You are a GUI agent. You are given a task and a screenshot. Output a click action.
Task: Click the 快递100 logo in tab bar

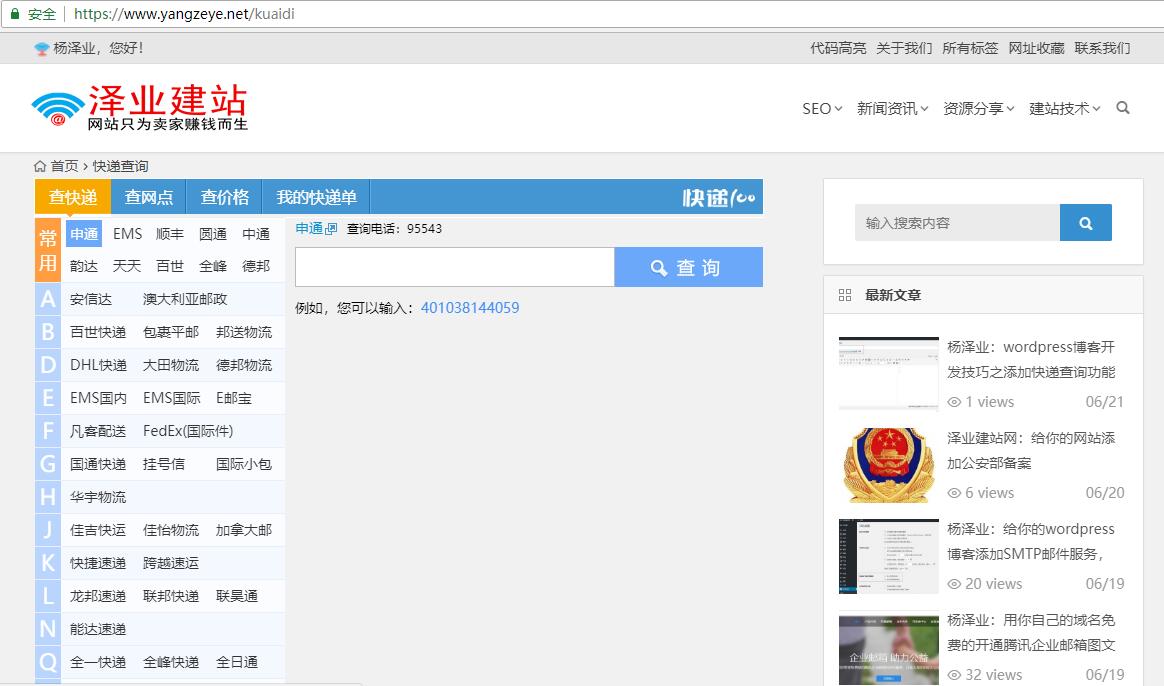pyautogui.click(x=719, y=197)
